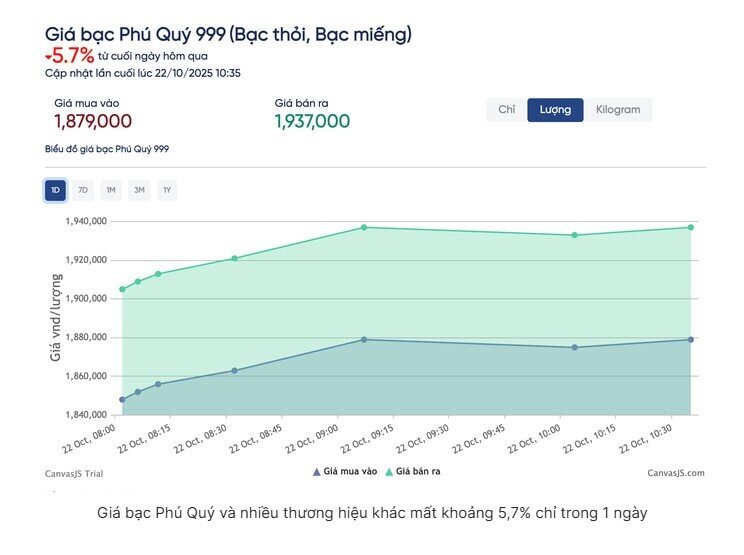Click the red buy price 1,879,000
The height and width of the screenshot is (555, 744).
93,122
